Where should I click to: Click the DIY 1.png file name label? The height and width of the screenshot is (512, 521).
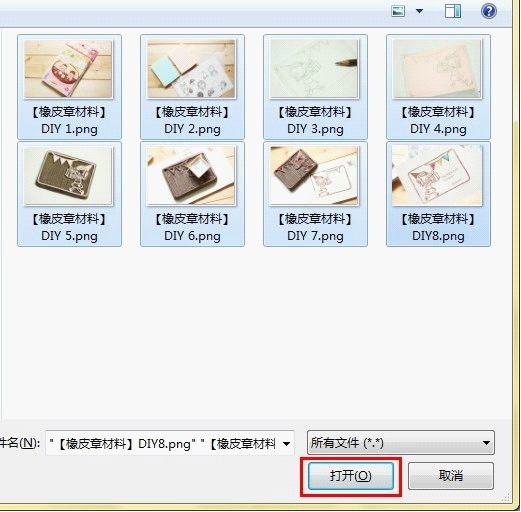tap(69, 120)
